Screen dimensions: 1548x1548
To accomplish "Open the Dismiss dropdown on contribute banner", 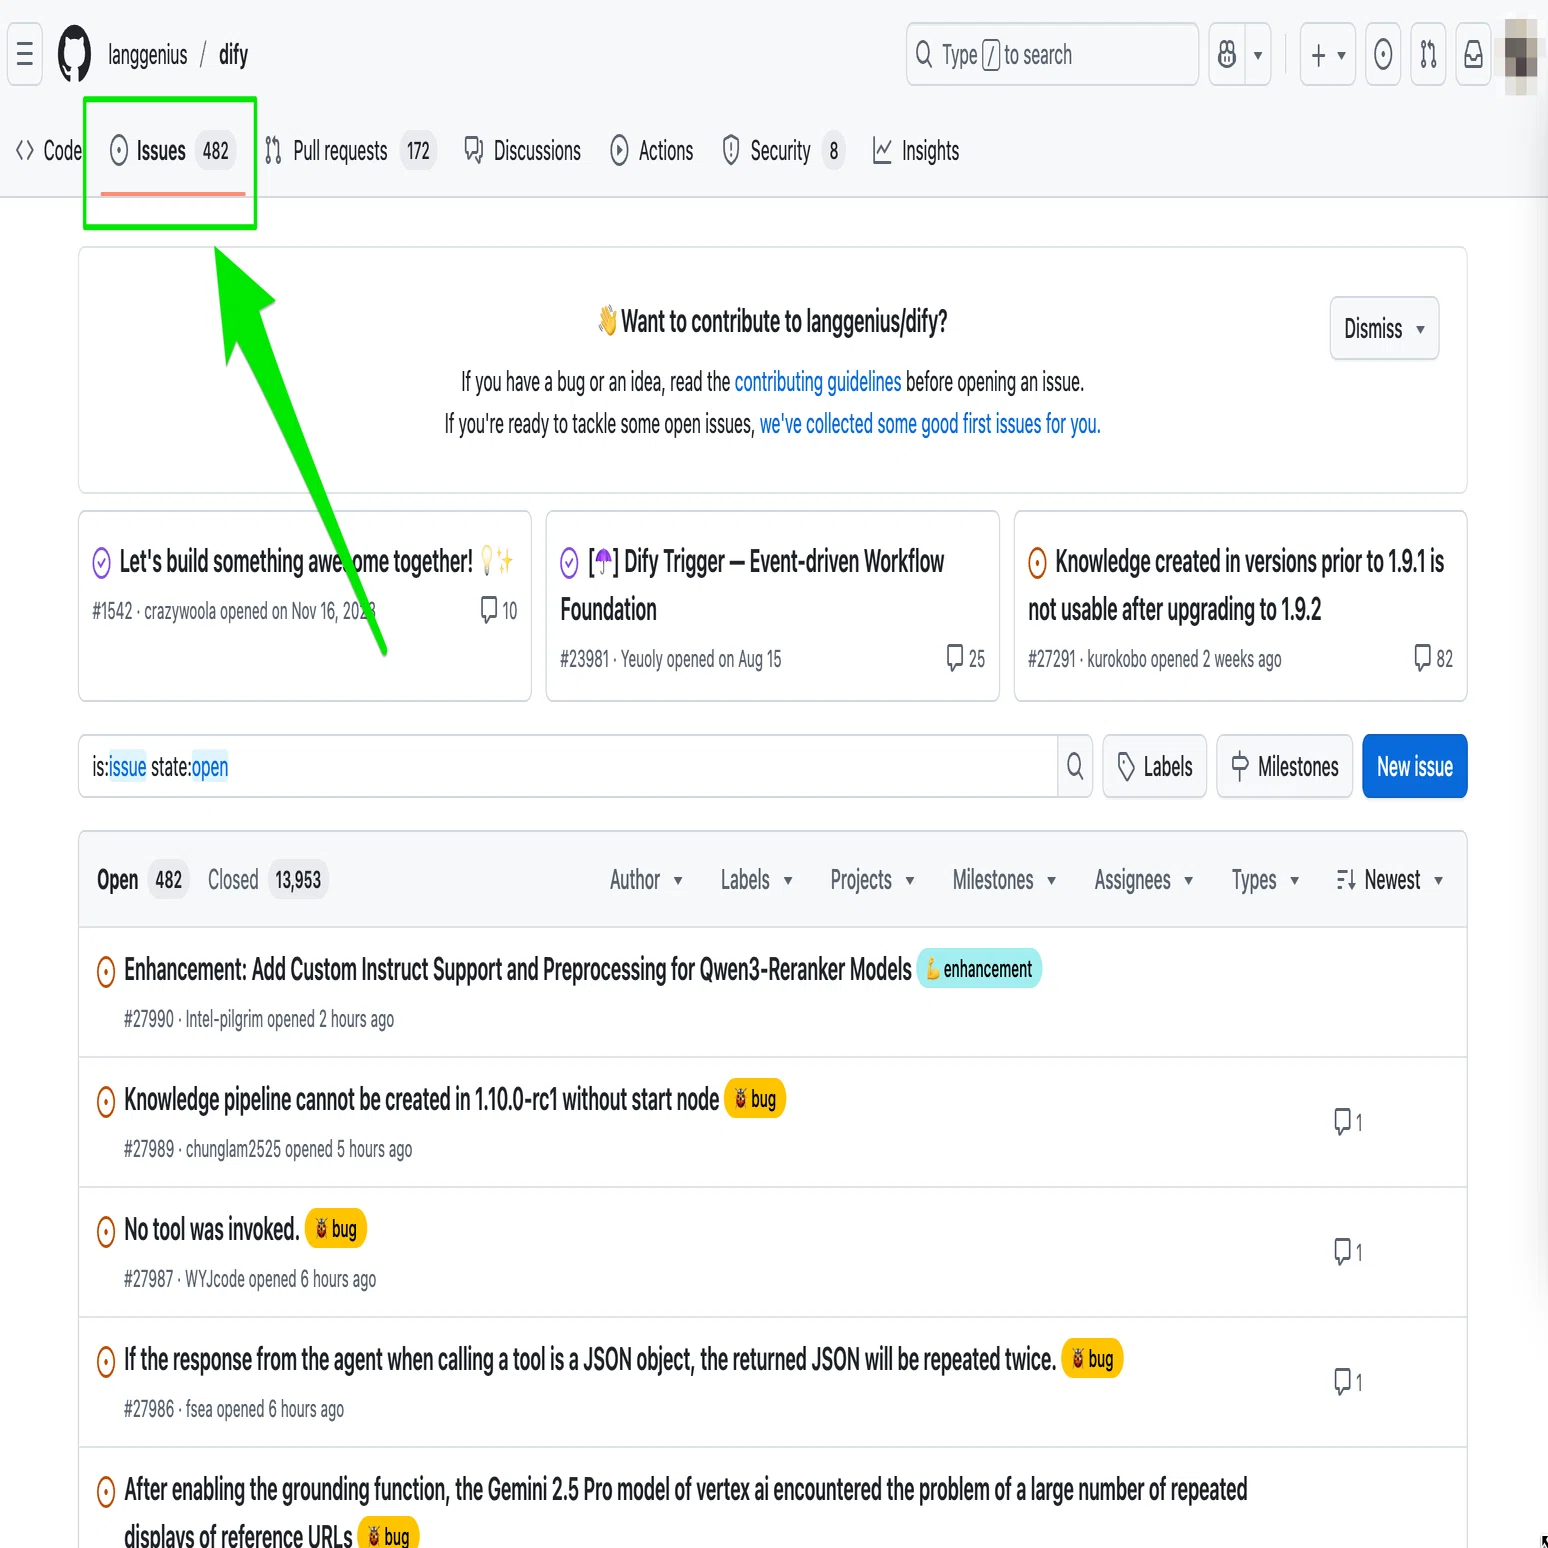I will (x=1384, y=328).
